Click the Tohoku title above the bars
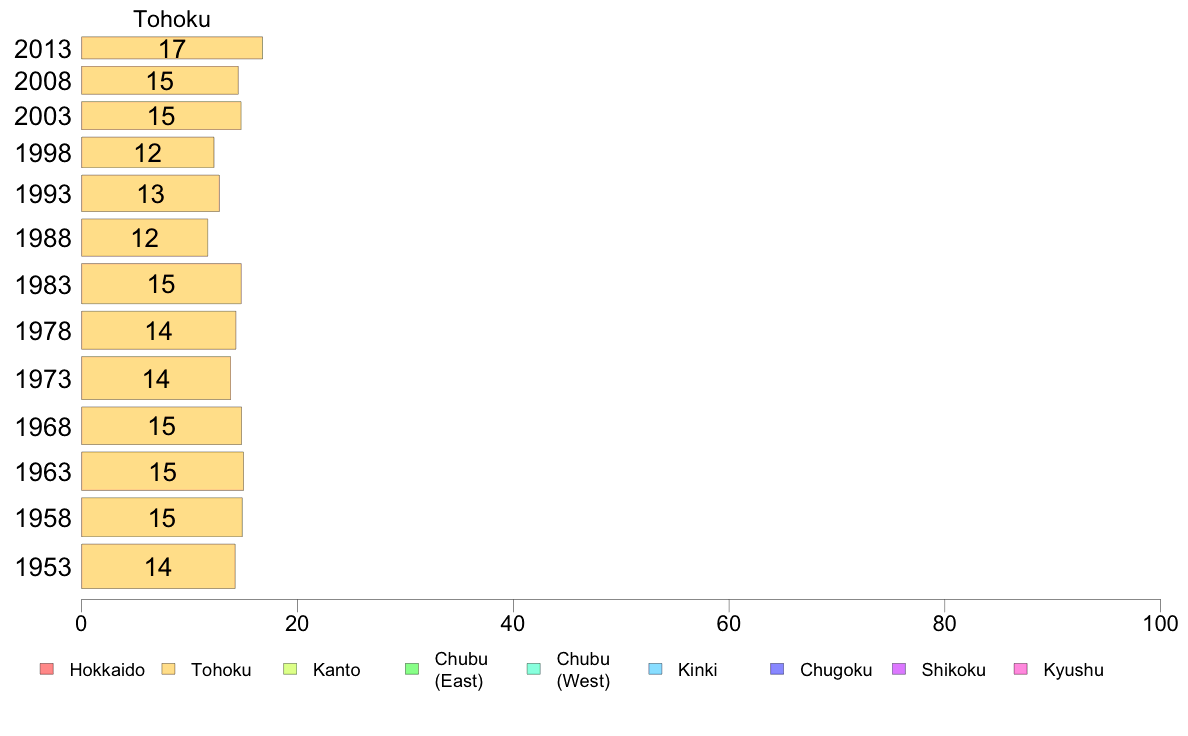The image size is (1188, 736). (x=172, y=19)
